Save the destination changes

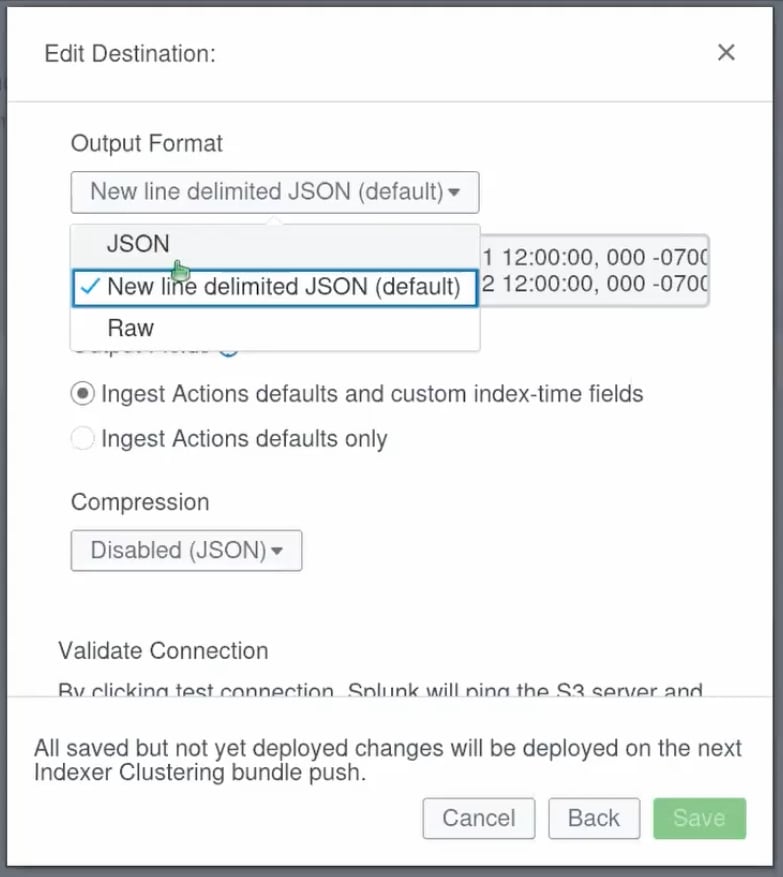tap(699, 818)
